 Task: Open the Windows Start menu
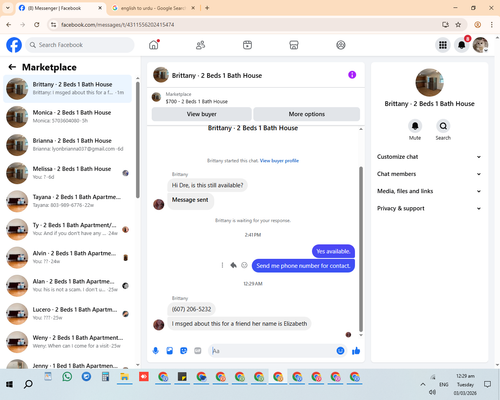coord(9,384)
